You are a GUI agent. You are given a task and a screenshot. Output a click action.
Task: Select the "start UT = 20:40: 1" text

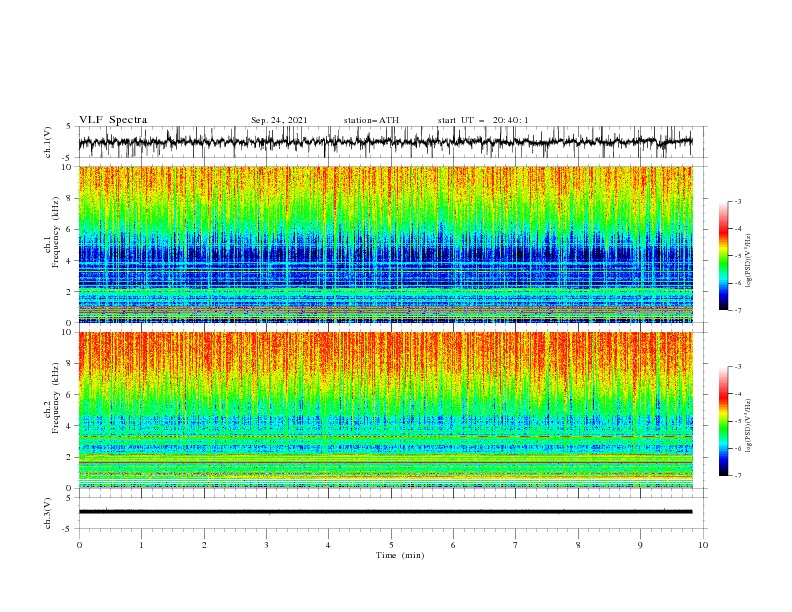[x=483, y=120]
